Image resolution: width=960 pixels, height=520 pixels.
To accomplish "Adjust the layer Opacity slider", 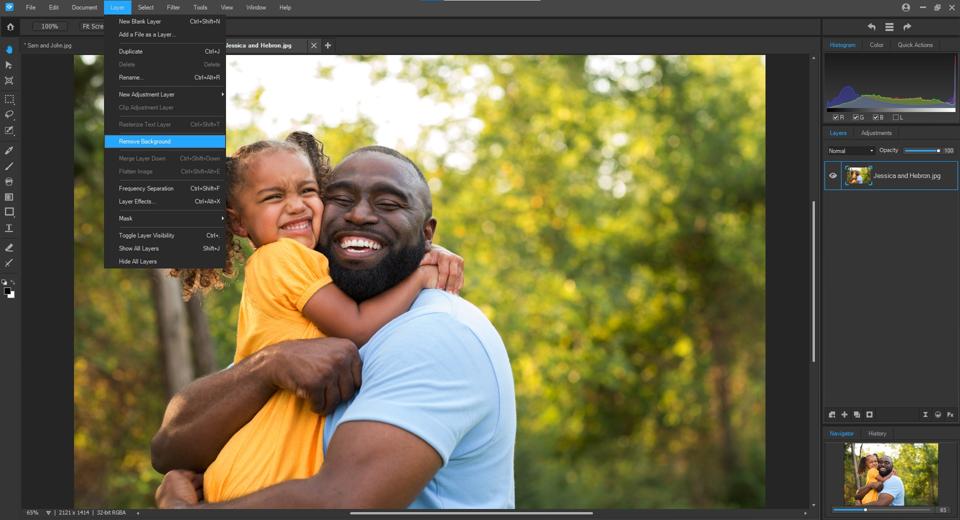I will click(921, 151).
